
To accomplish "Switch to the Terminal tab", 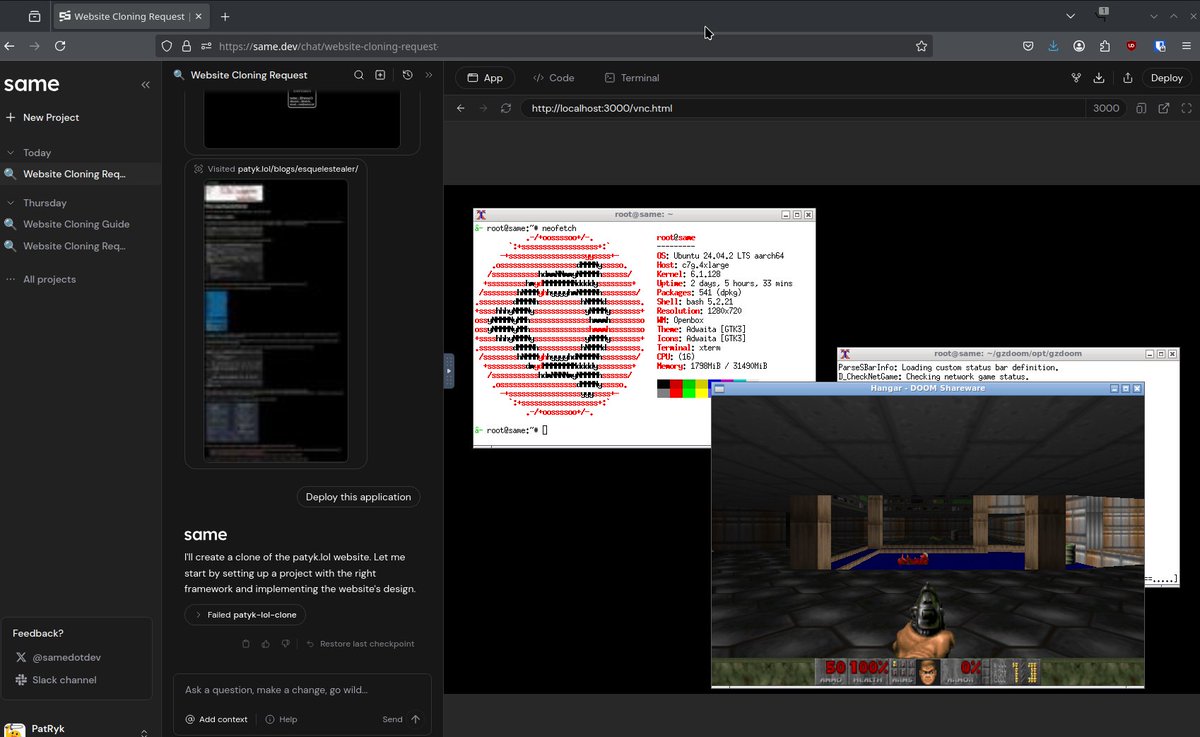I will (x=632, y=78).
